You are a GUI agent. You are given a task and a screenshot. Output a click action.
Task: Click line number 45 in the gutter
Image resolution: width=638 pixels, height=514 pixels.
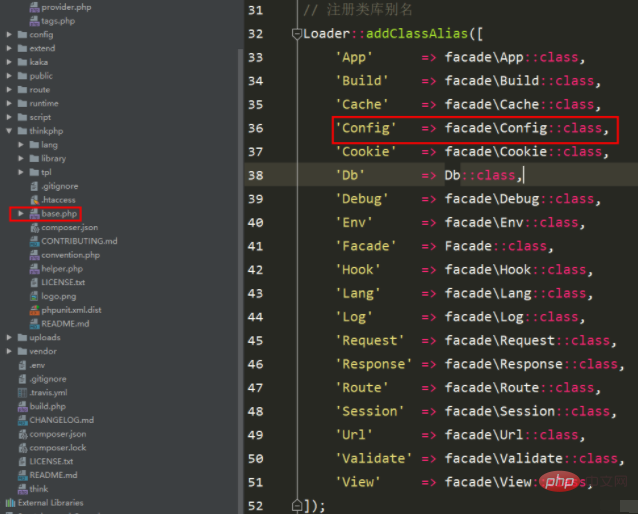pyautogui.click(x=256, y=341)
